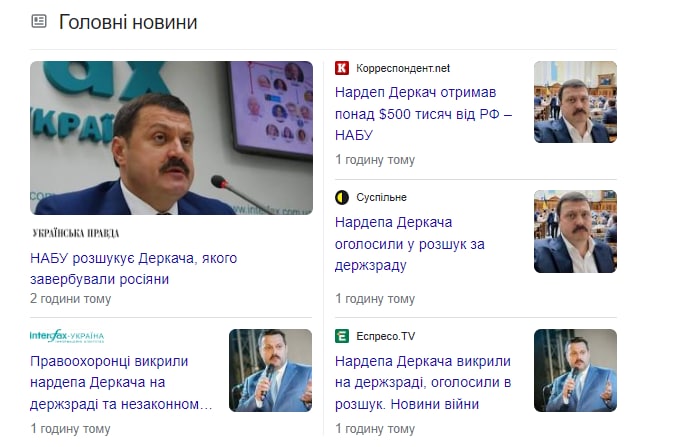This screenshot has height=447, width=677.
Task: Click the Корреспондент.net red K logo
Action: click(342, 68)
